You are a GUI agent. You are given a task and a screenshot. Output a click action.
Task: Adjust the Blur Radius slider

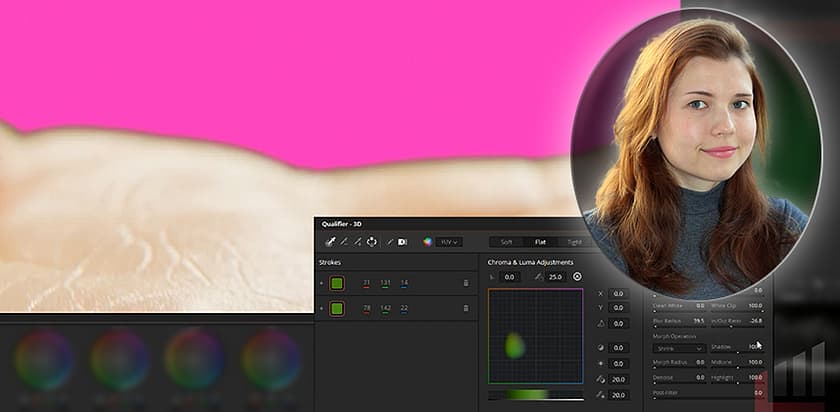[679, 326]
